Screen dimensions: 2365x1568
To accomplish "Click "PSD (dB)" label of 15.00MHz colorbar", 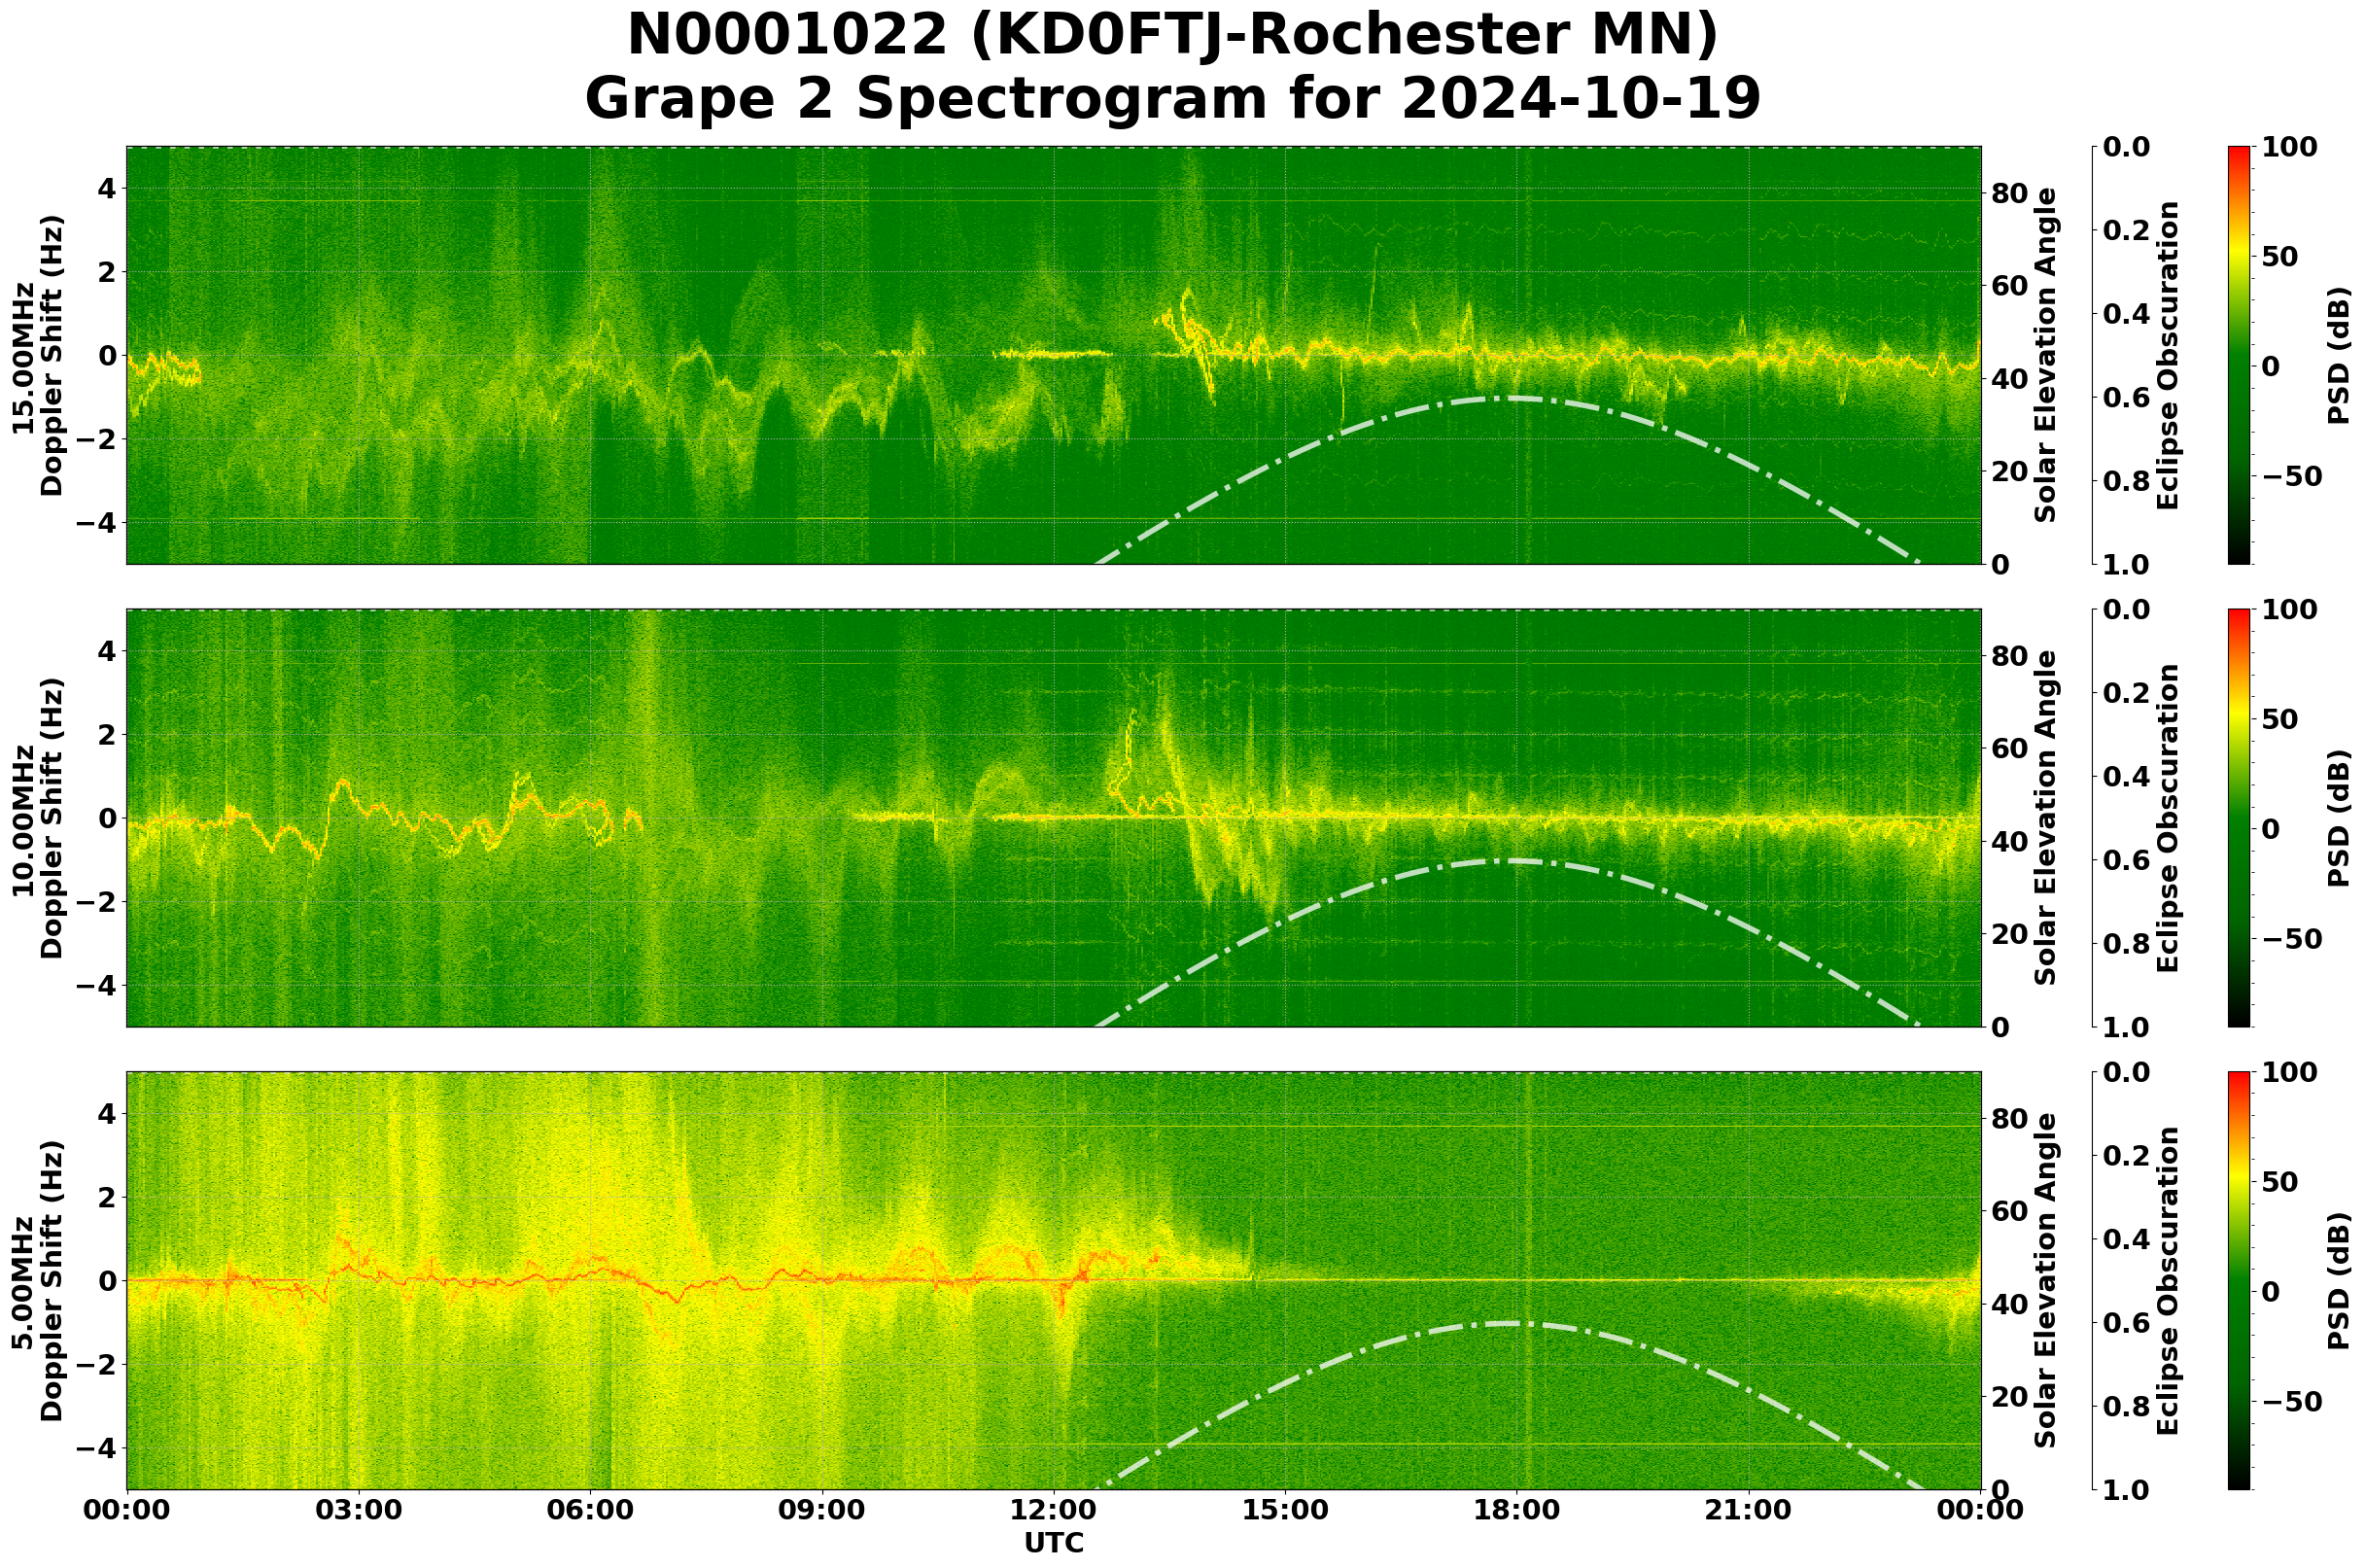I will tap(2339, 356).
